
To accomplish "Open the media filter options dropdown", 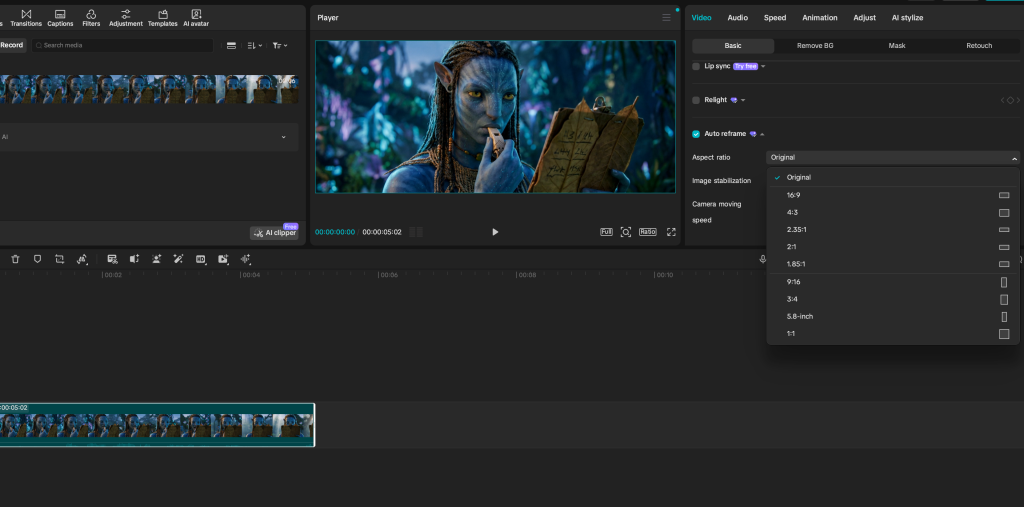I will (x=280, y=46).
